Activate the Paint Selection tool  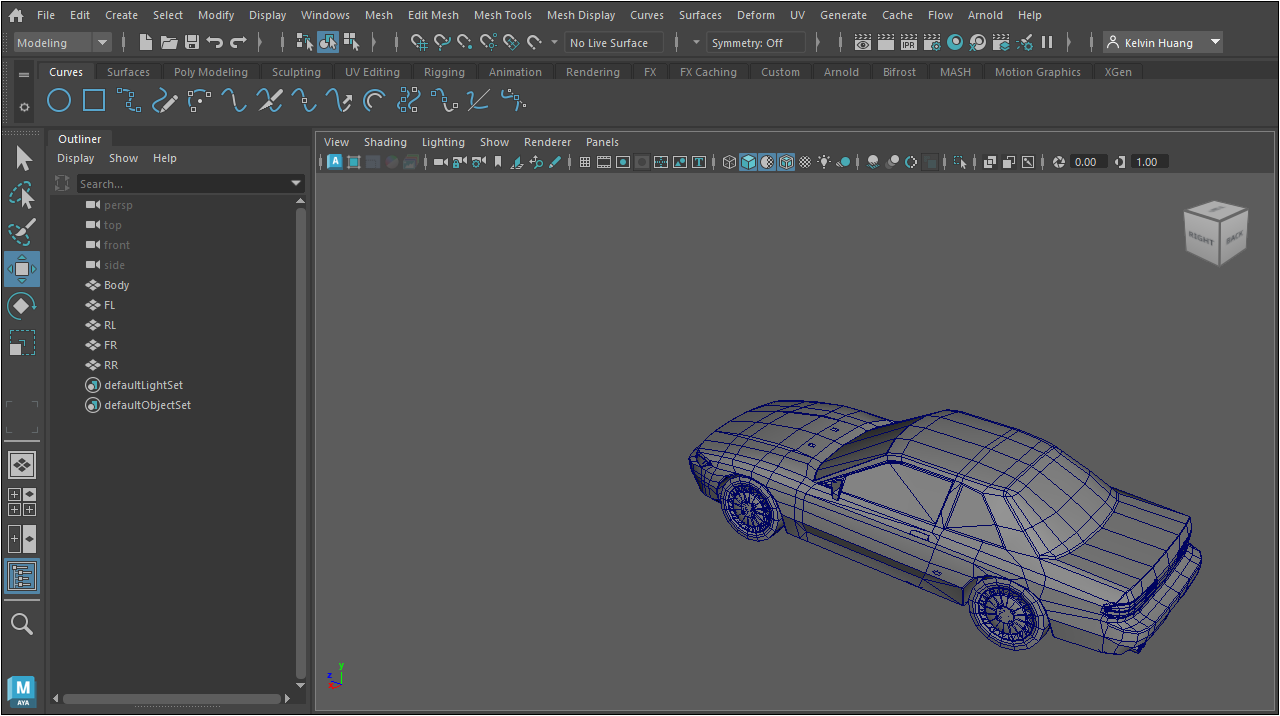click(x=22, y=232)
